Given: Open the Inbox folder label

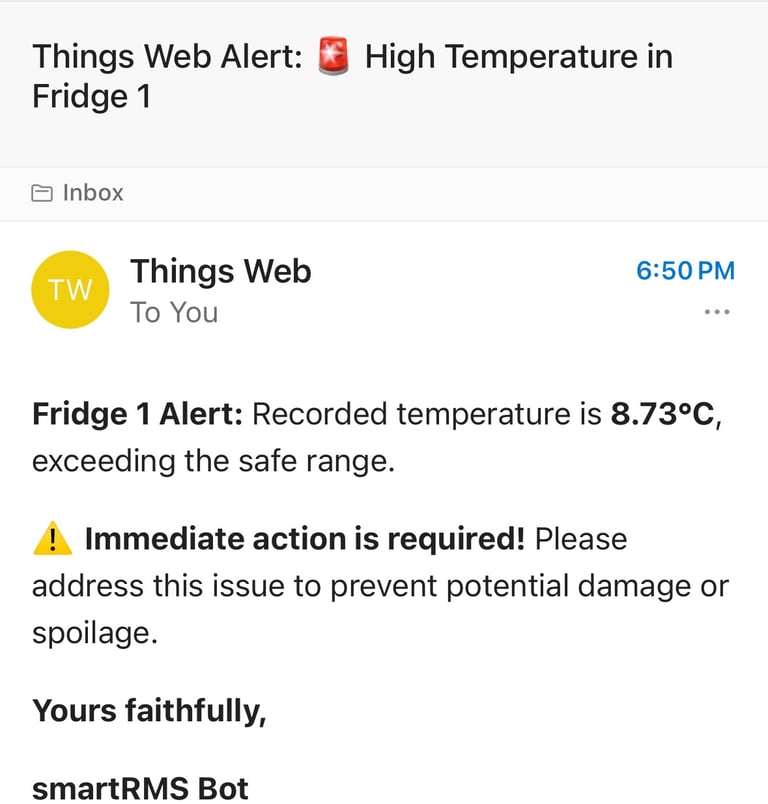Looking at the screenshot, I should click(x=93, y=193).
